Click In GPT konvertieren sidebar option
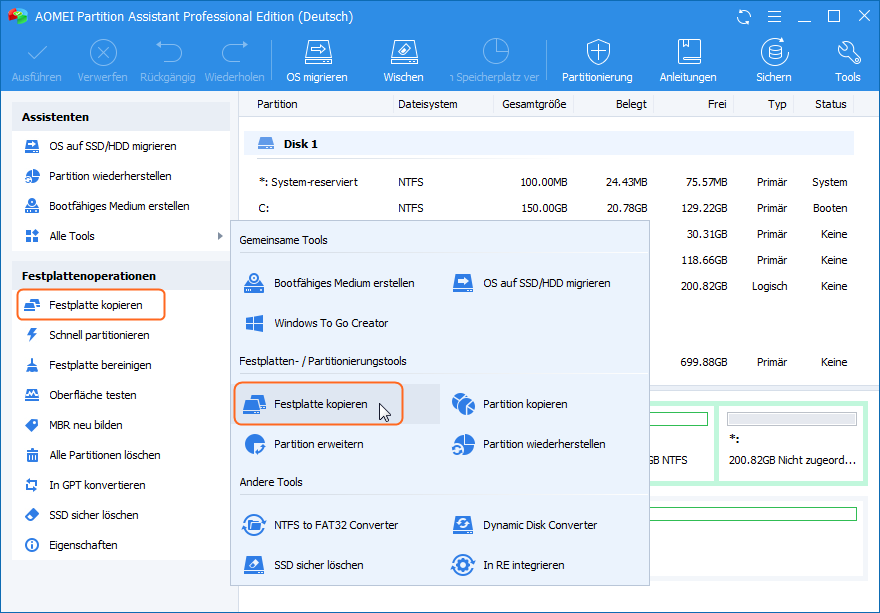This screenshot has width=880, height=613. click(x=97, y=485)
